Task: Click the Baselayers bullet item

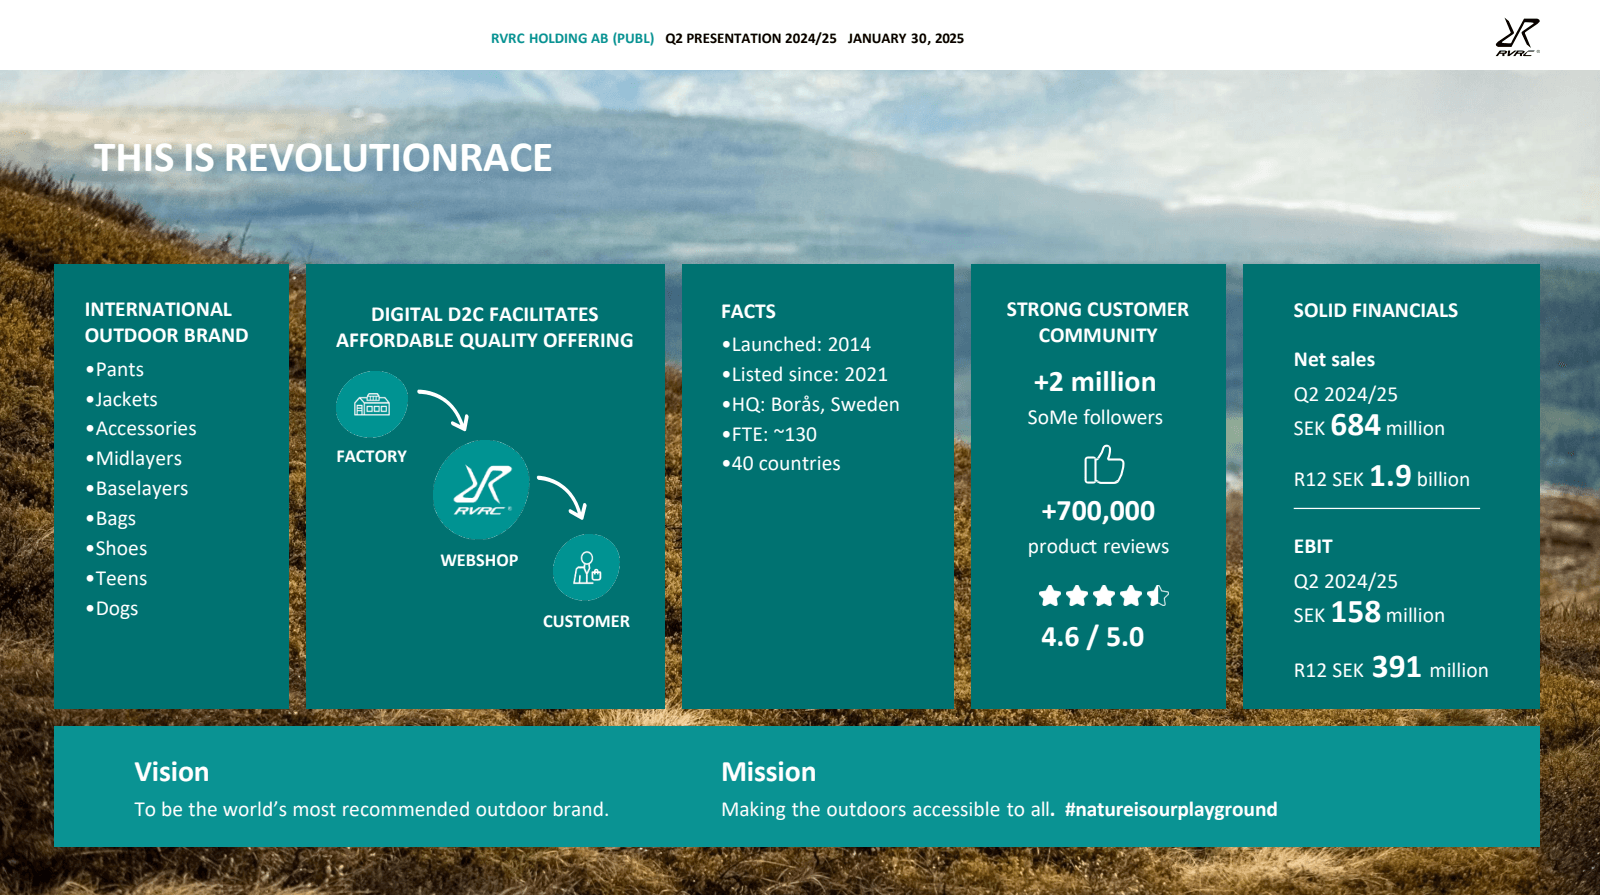Action: [x=137, y=488]
